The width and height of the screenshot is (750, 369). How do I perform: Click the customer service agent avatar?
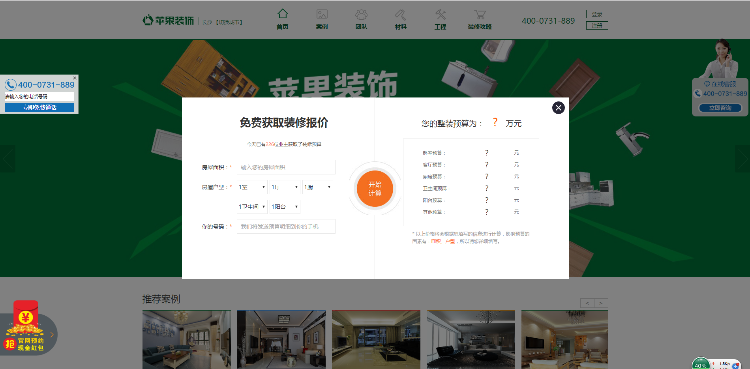tap(721, 58)
